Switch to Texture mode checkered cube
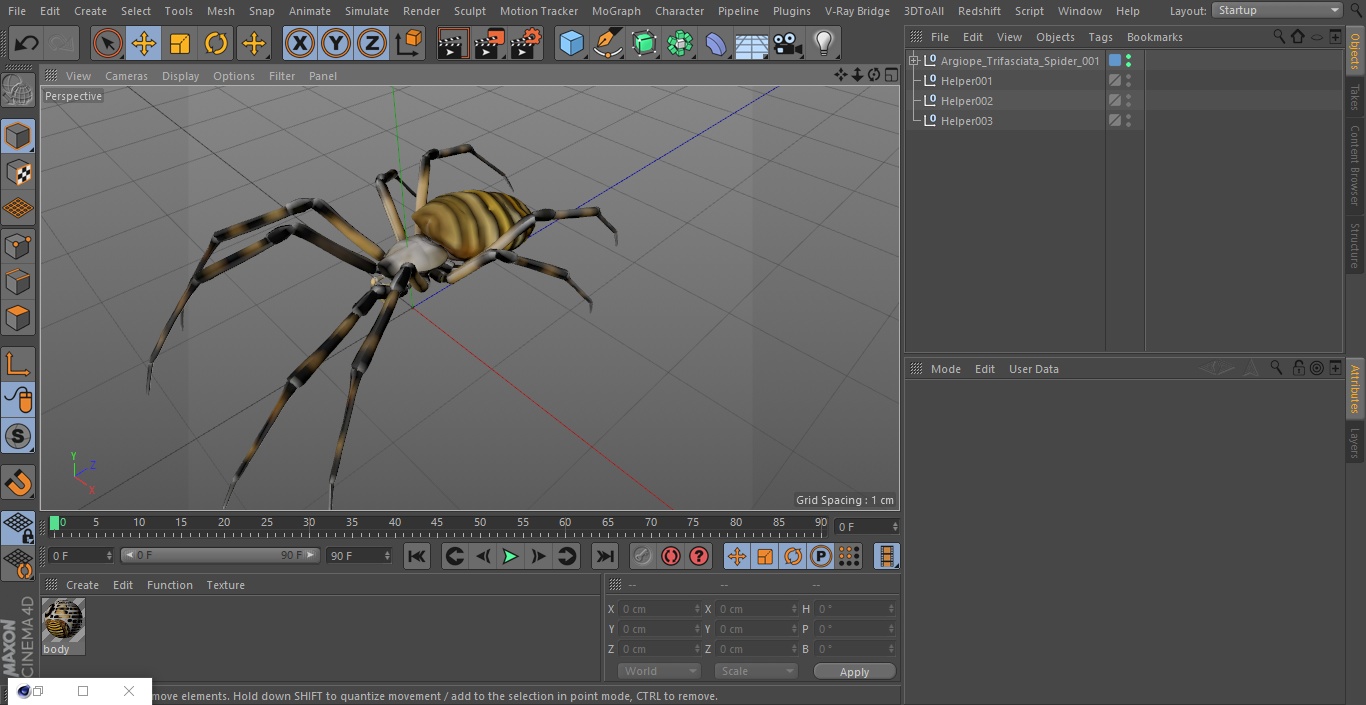Viewport: 1366px width, 705px height. pos(18,172)
